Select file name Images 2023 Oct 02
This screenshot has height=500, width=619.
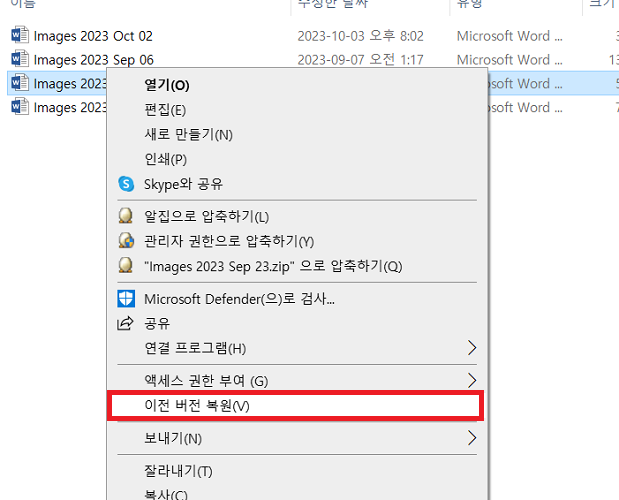point(93,36)
